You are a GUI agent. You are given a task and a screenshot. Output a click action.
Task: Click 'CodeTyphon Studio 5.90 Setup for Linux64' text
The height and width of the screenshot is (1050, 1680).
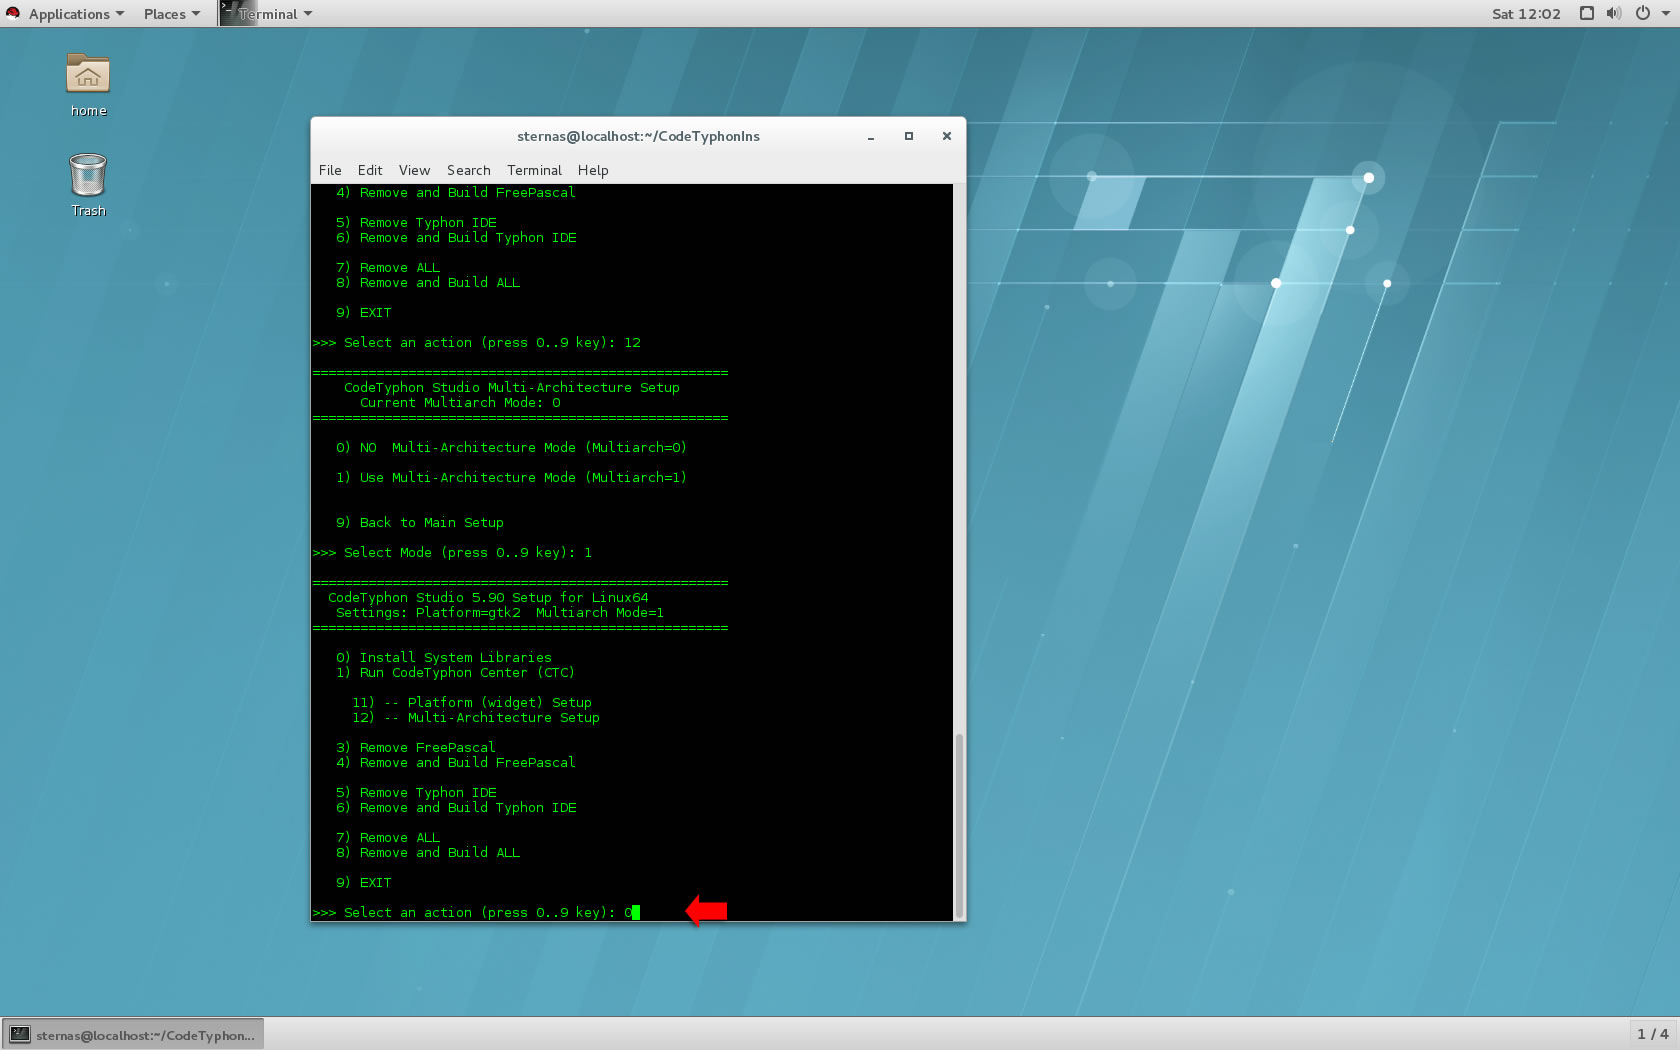488,597
